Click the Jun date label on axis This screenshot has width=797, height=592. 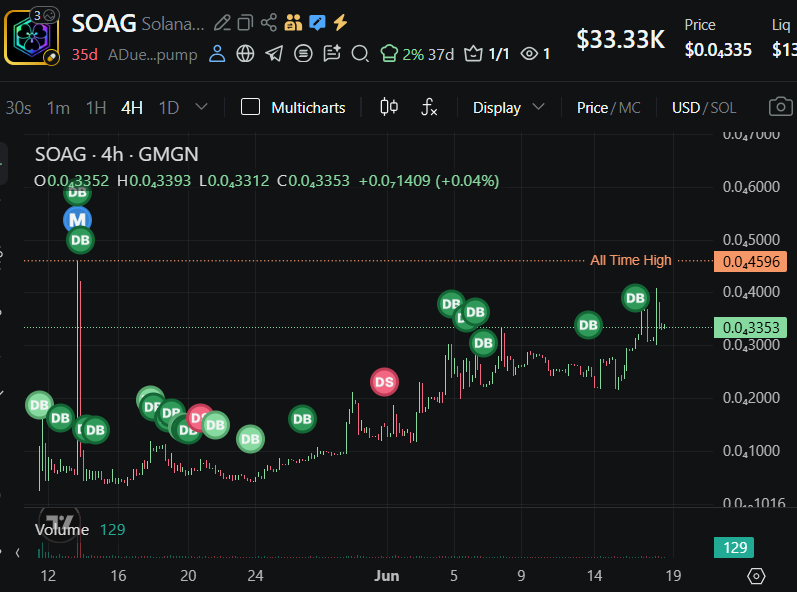point(386,576)
